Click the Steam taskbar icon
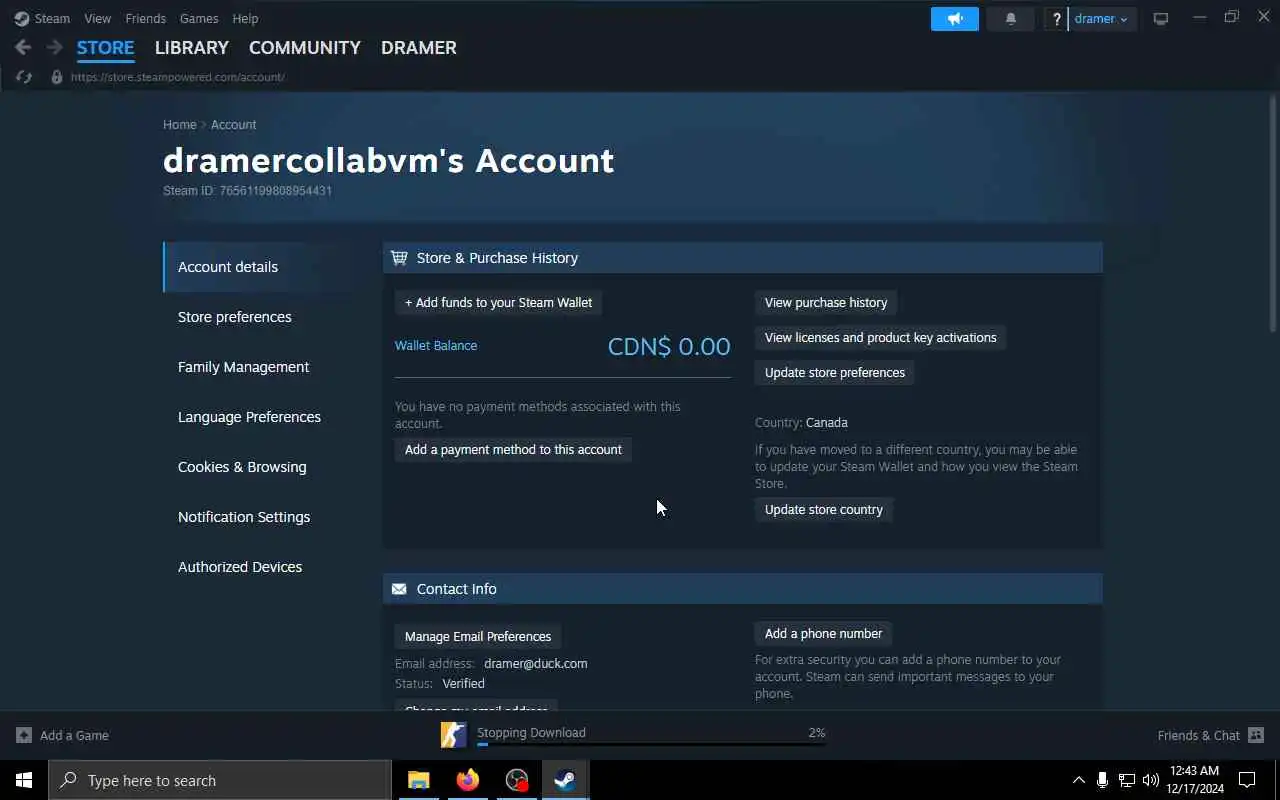 565,780
